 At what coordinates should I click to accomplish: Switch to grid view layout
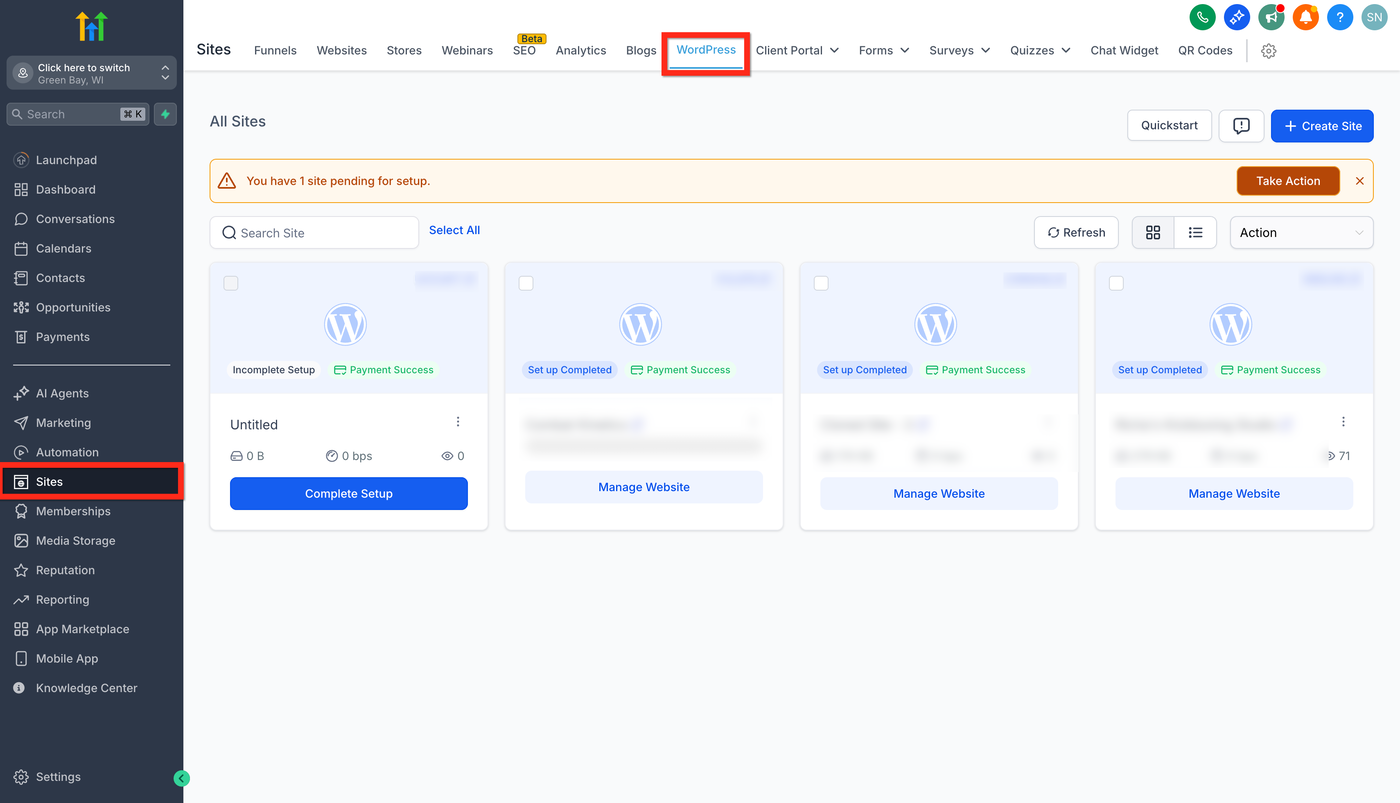tap(1153, 232)
